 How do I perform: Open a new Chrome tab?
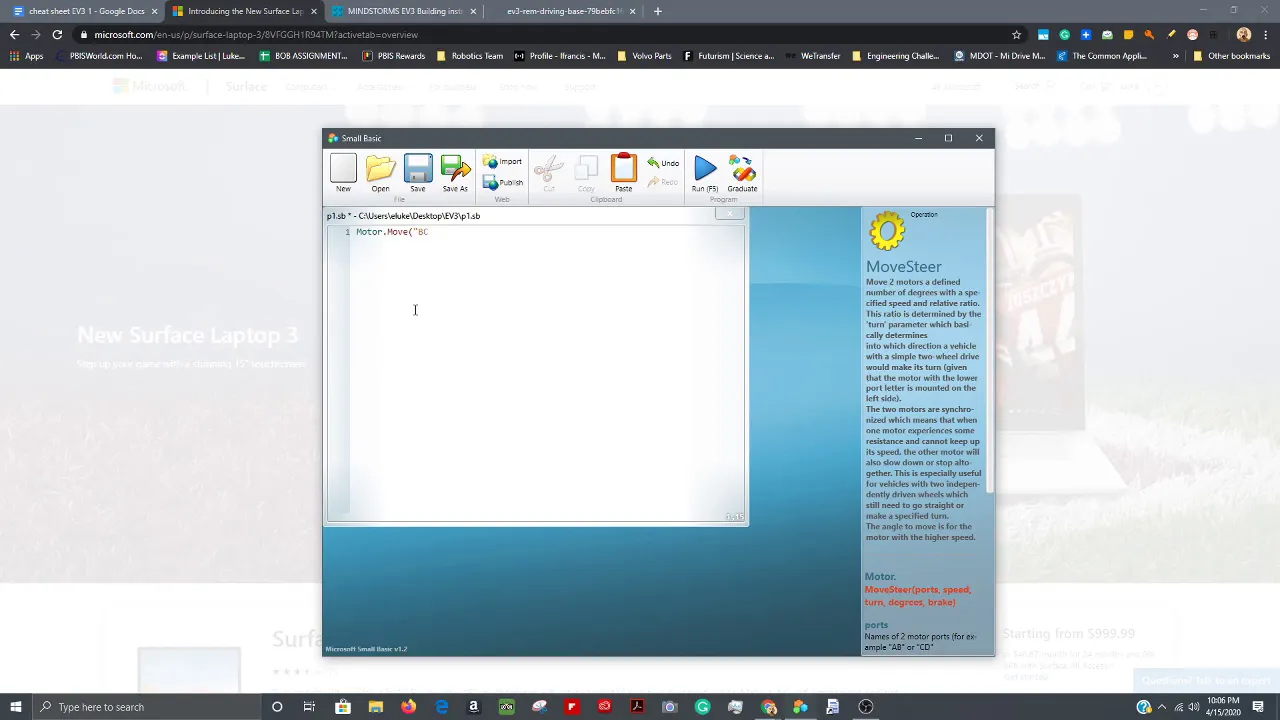pos(657,11)
